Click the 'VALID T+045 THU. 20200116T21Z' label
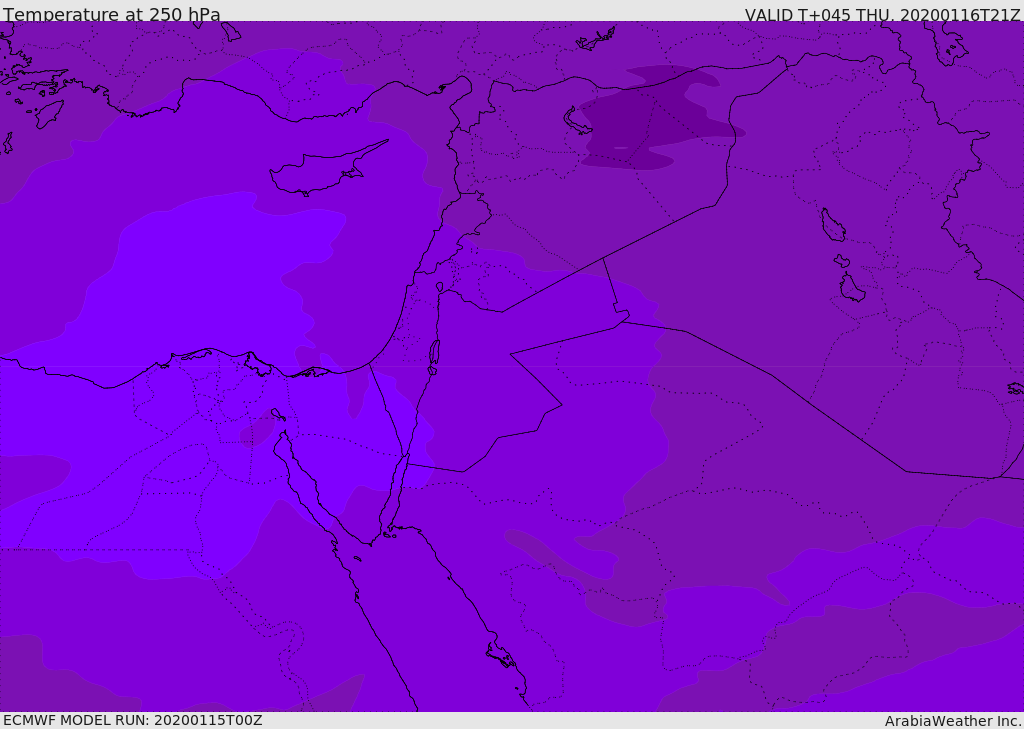This screenshot has height=729, width=1024. 882,15
